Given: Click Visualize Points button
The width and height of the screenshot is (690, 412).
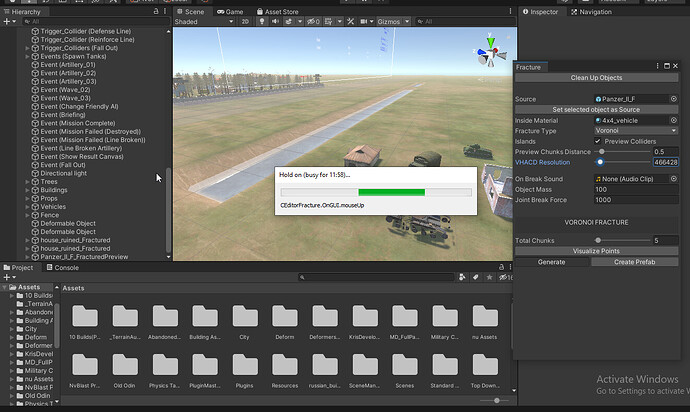Looking at the screenshot, I should pyautogui.click(x=596, y=251).
